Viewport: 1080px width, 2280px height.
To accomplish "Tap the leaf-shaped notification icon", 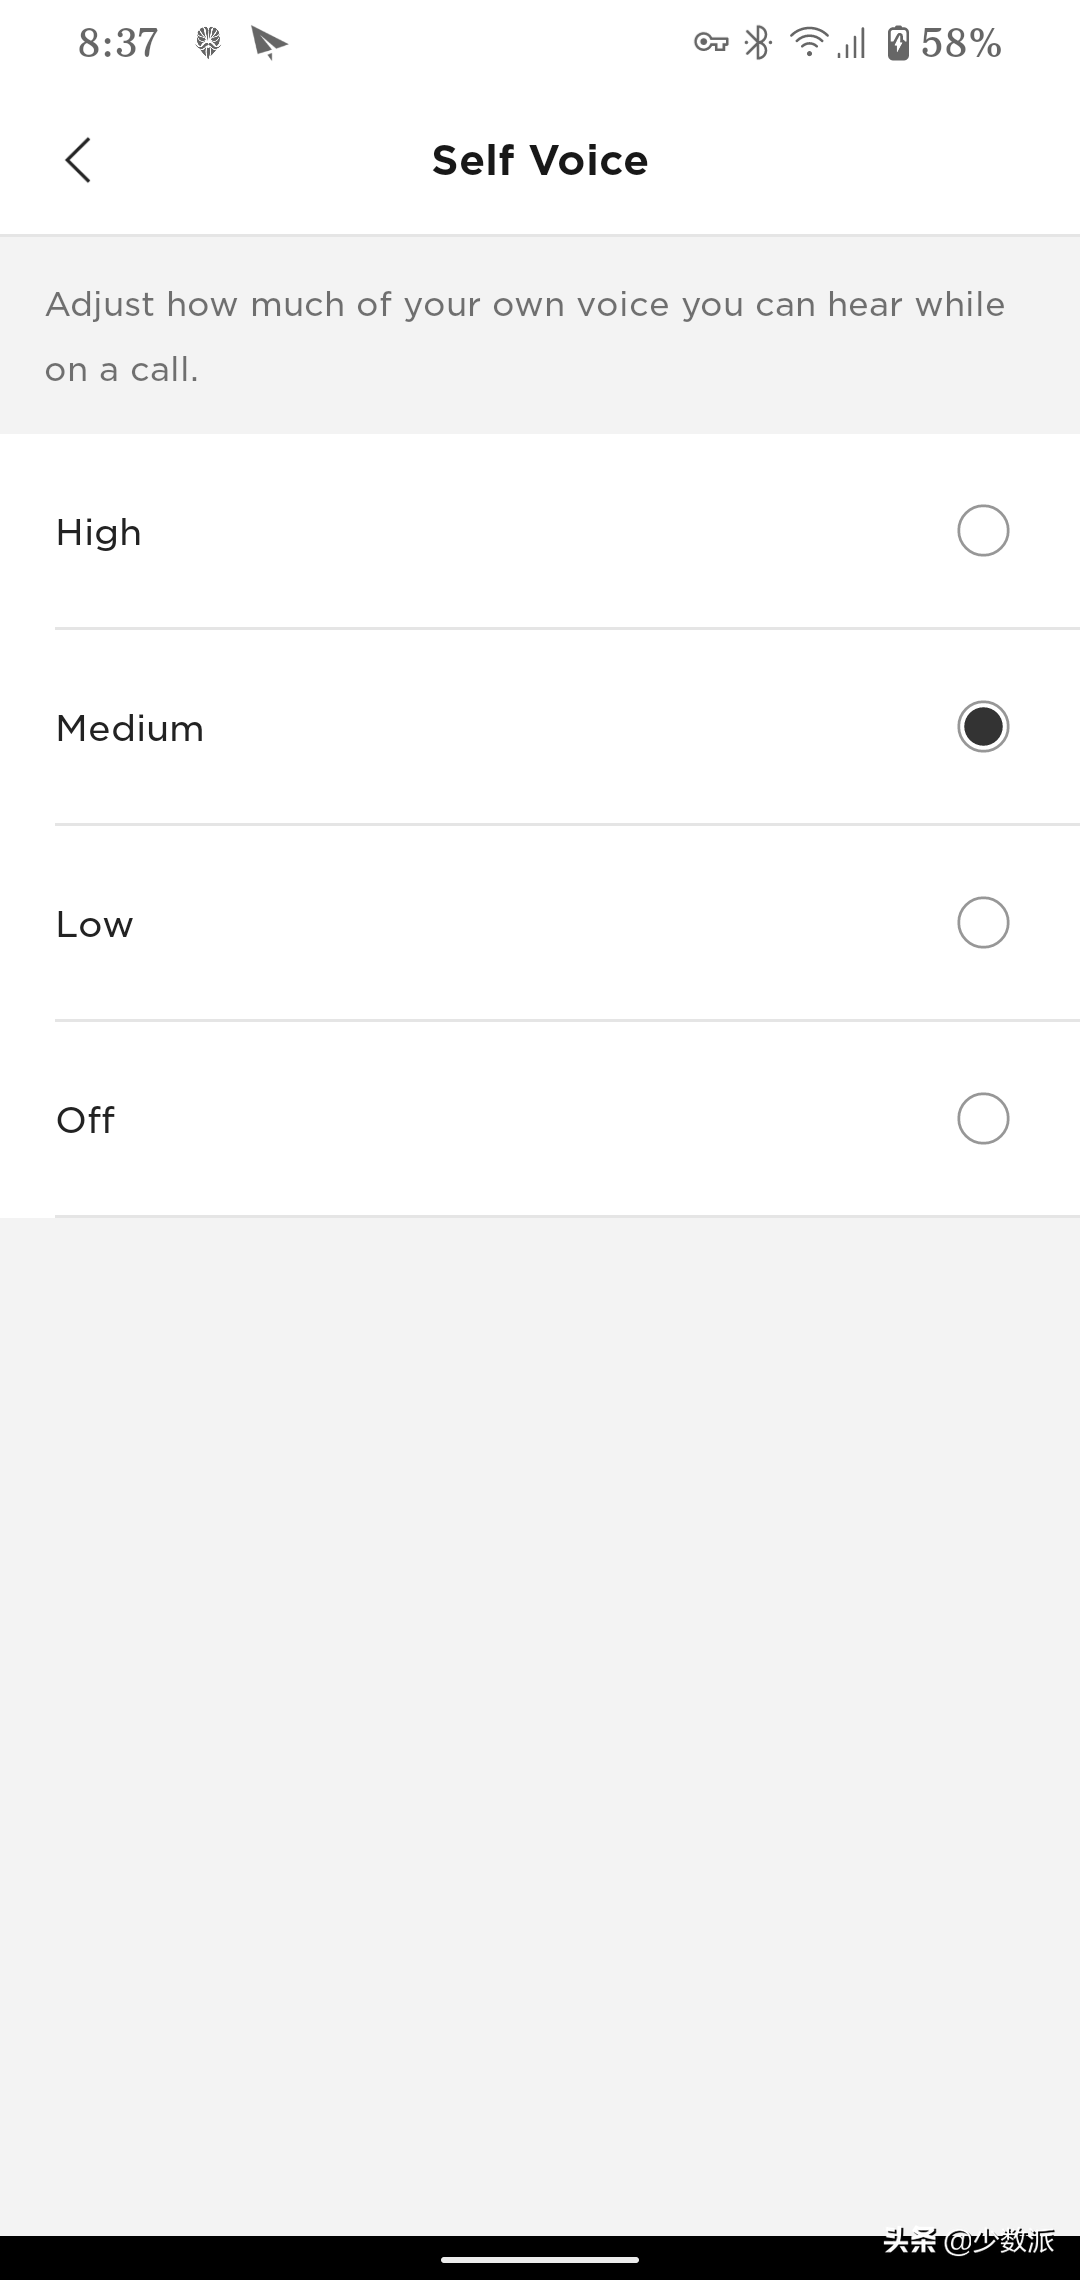I will (x=208, y=43).
